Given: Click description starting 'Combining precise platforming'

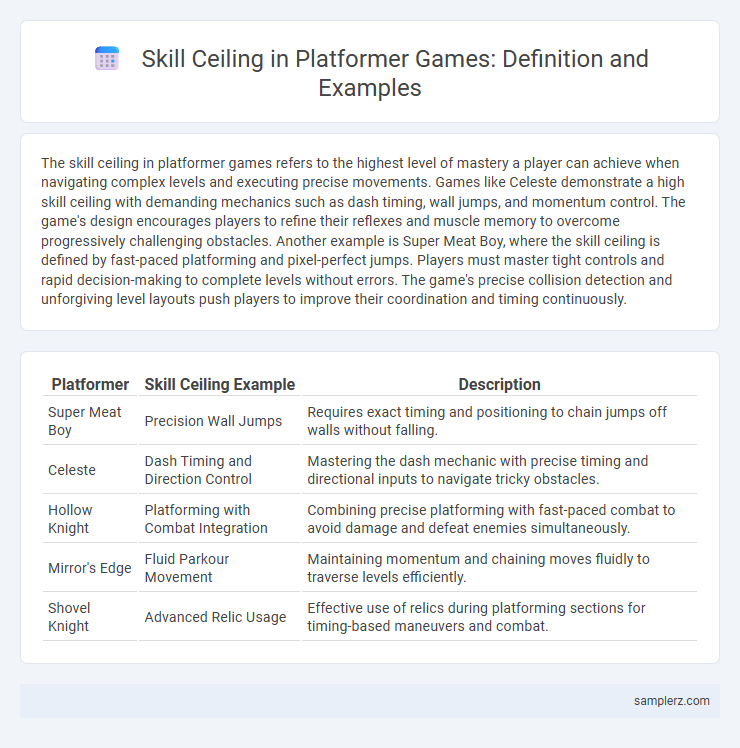Looking at the screenshot, I should (x=499, y=519).
